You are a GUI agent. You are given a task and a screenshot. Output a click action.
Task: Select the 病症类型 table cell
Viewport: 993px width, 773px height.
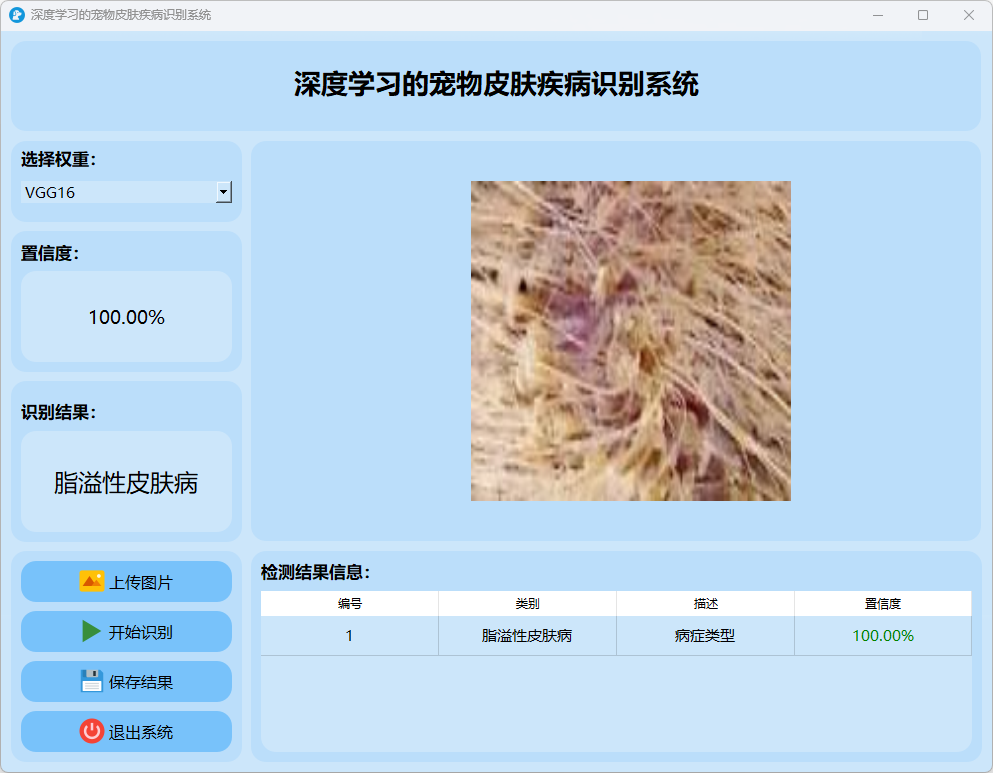point(705,636)
